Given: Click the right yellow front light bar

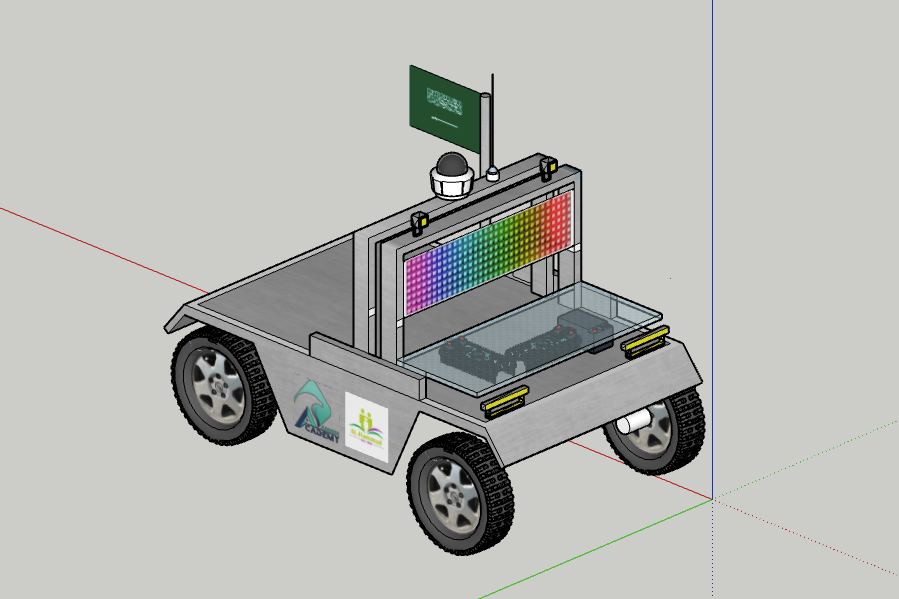Looking at the screenshot, I should (645, 342).
